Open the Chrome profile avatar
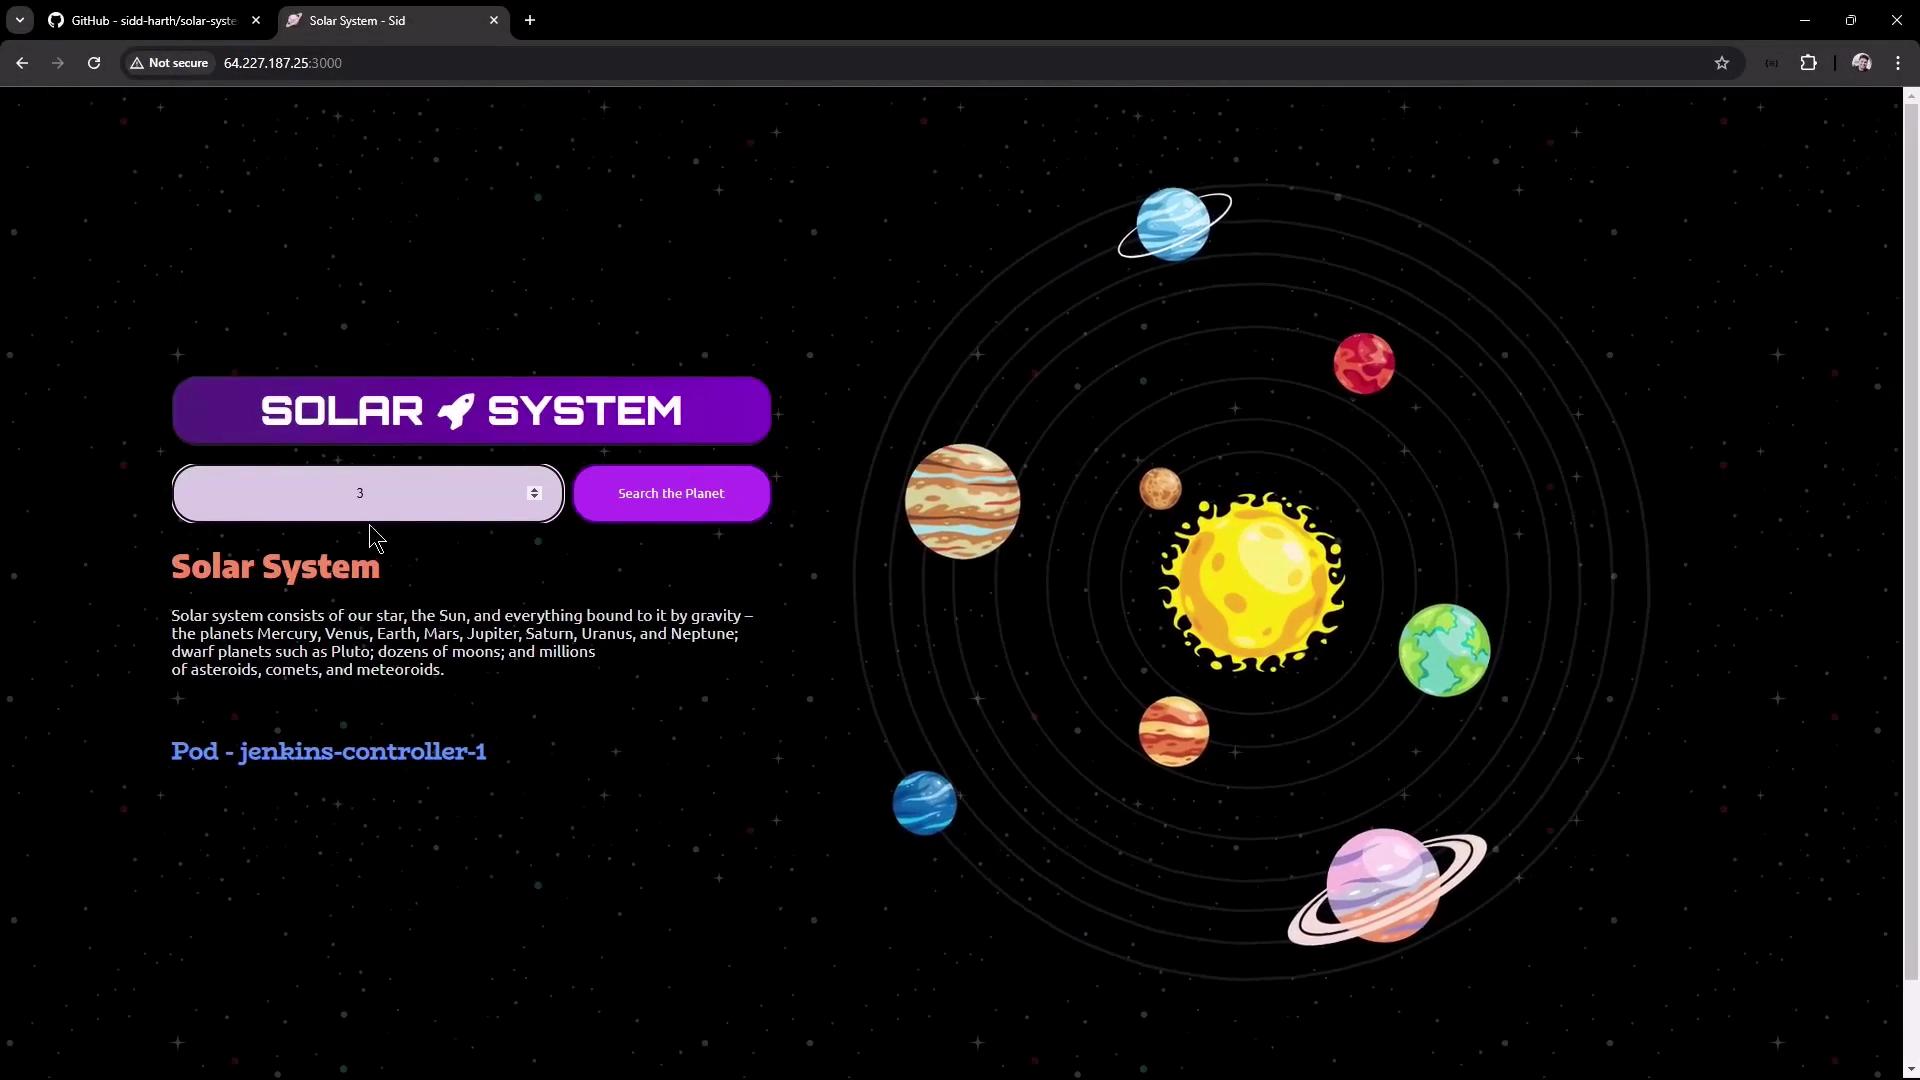The image size is (1920, 1080). pyautogui.click(x=1861, y=63)
